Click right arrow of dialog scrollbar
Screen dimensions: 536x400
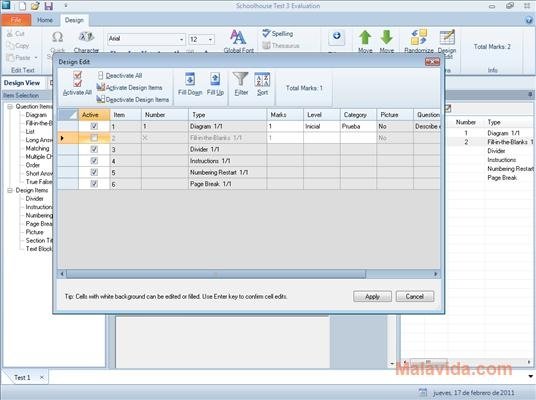436,274
